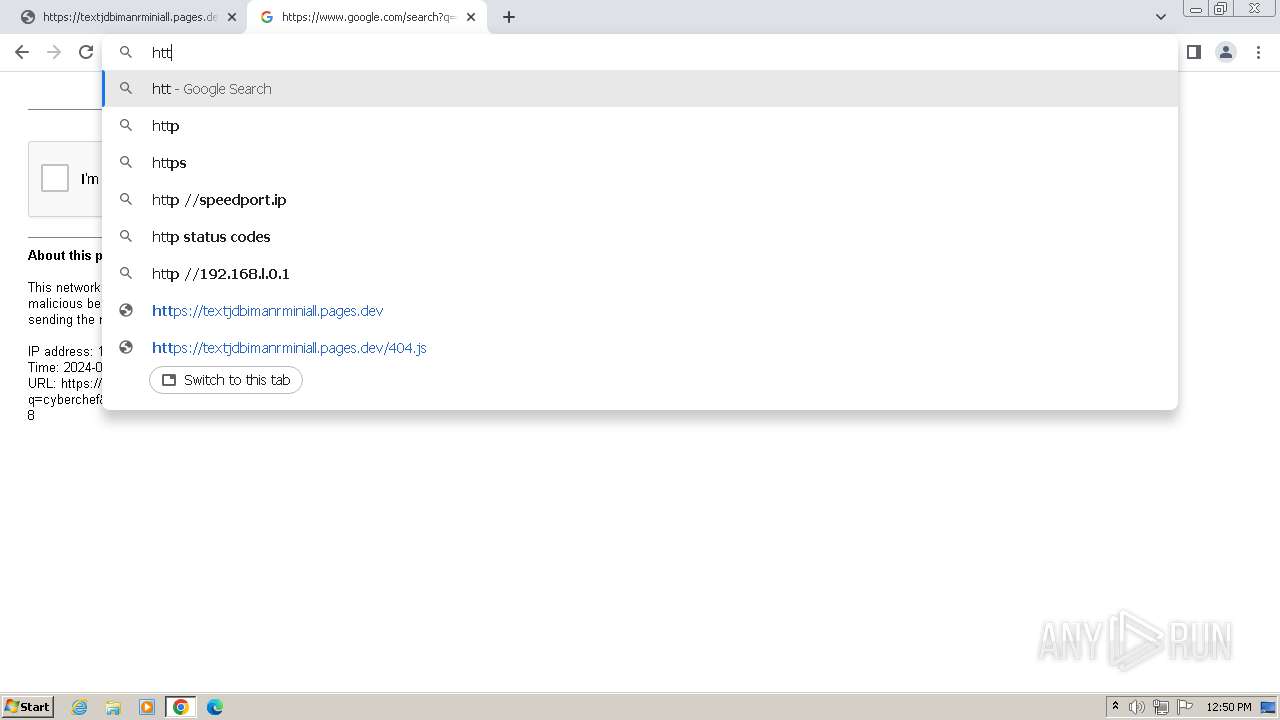1280x720 pixels.
Task: Click the browser Forward arrow
Action: 54,52
